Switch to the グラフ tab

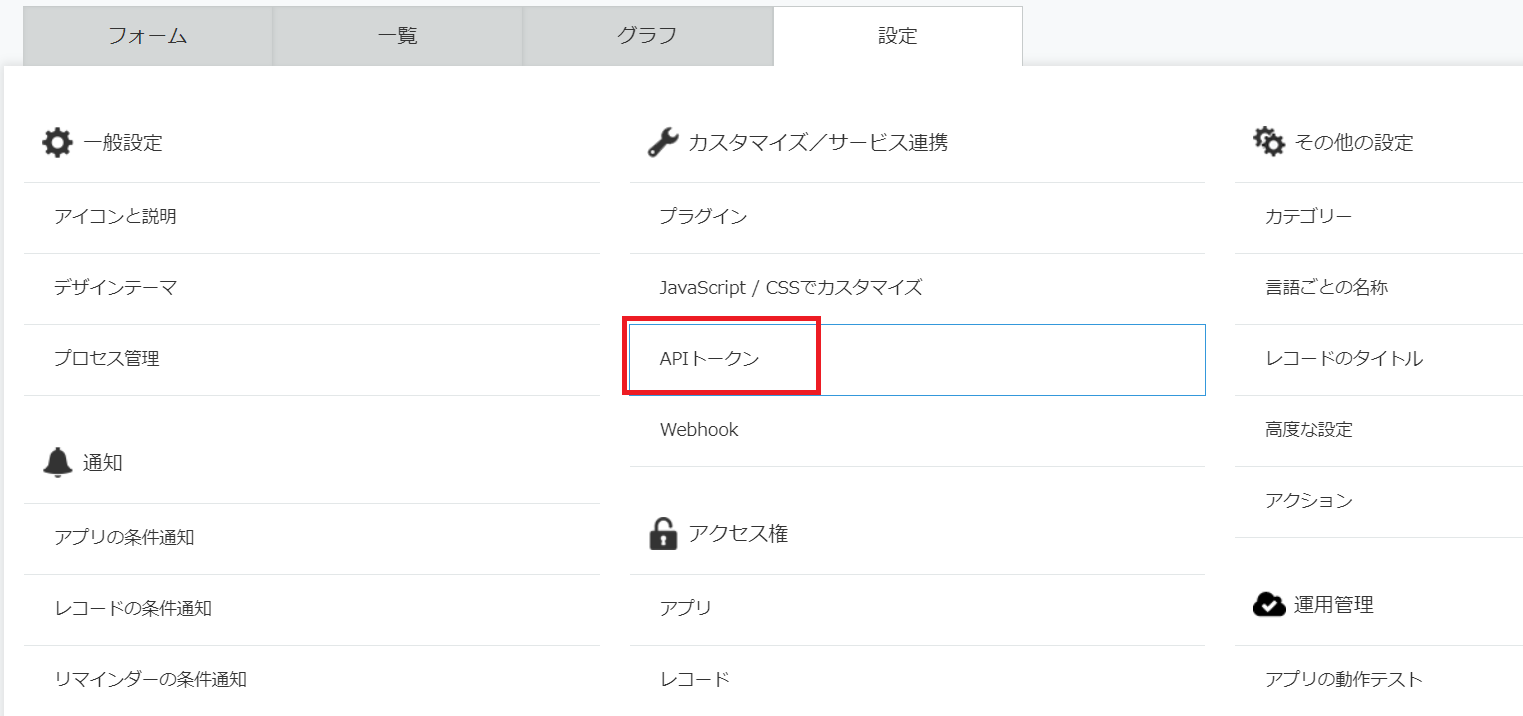coord(647,36)
